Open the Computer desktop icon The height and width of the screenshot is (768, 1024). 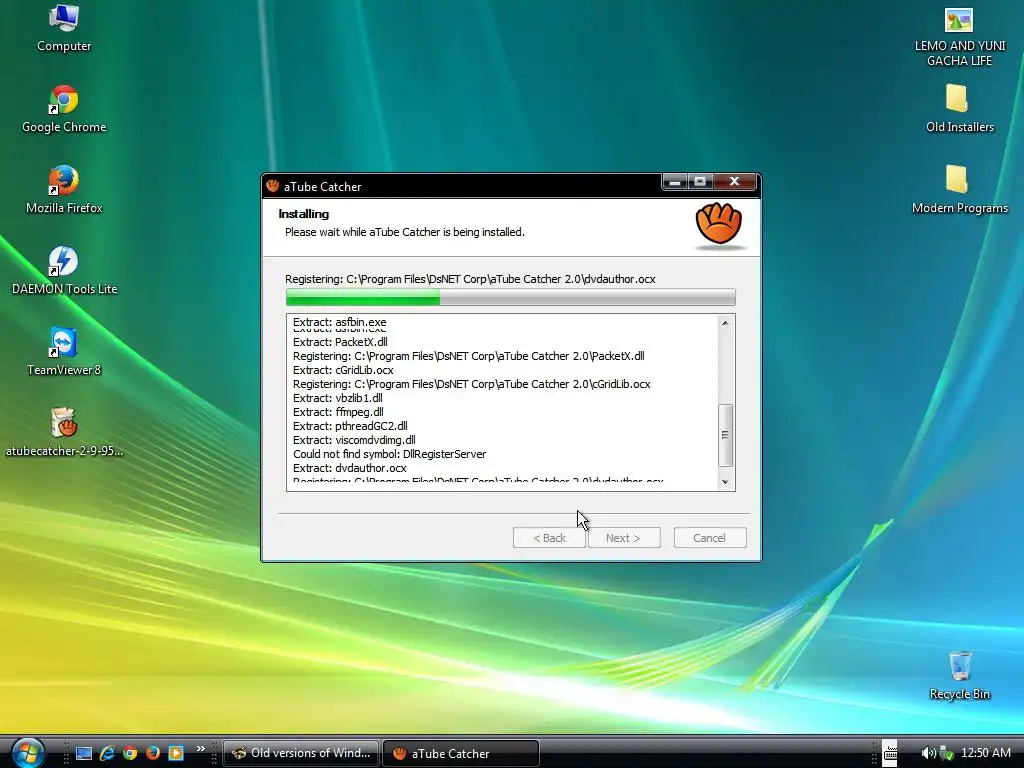[x=64, y=29]
